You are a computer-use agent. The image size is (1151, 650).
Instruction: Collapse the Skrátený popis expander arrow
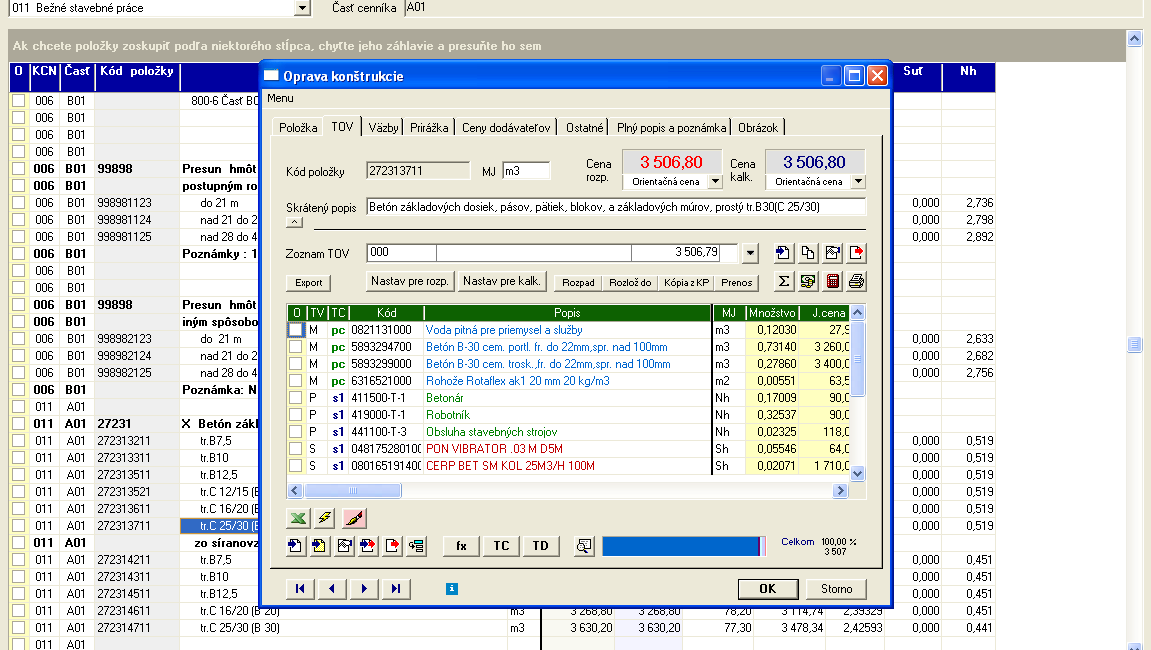(294, 222)
